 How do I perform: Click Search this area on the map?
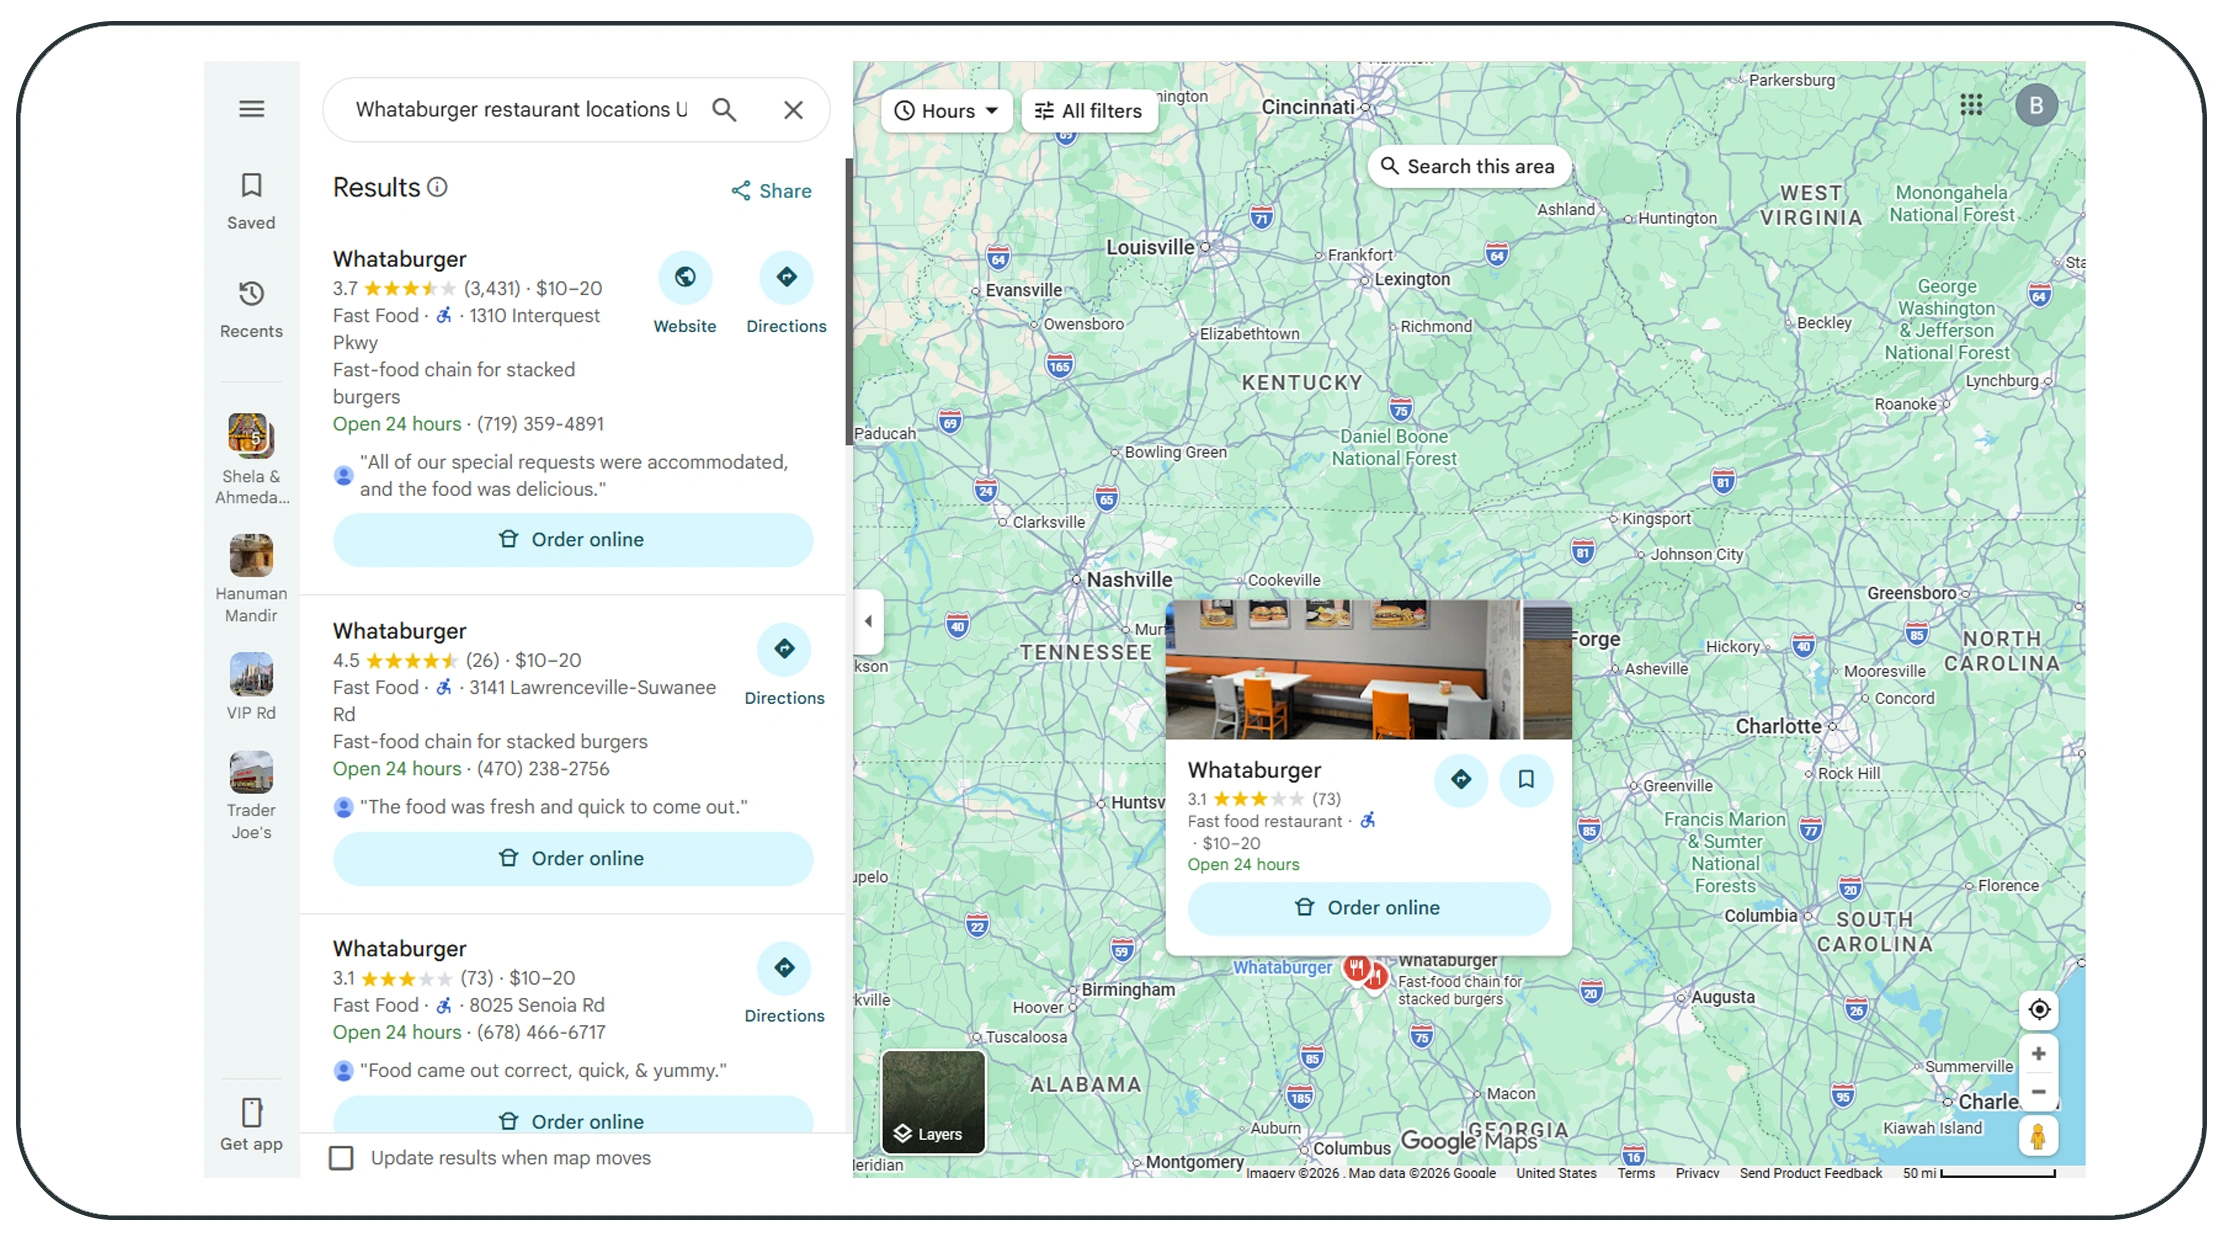pos(1468,166)
